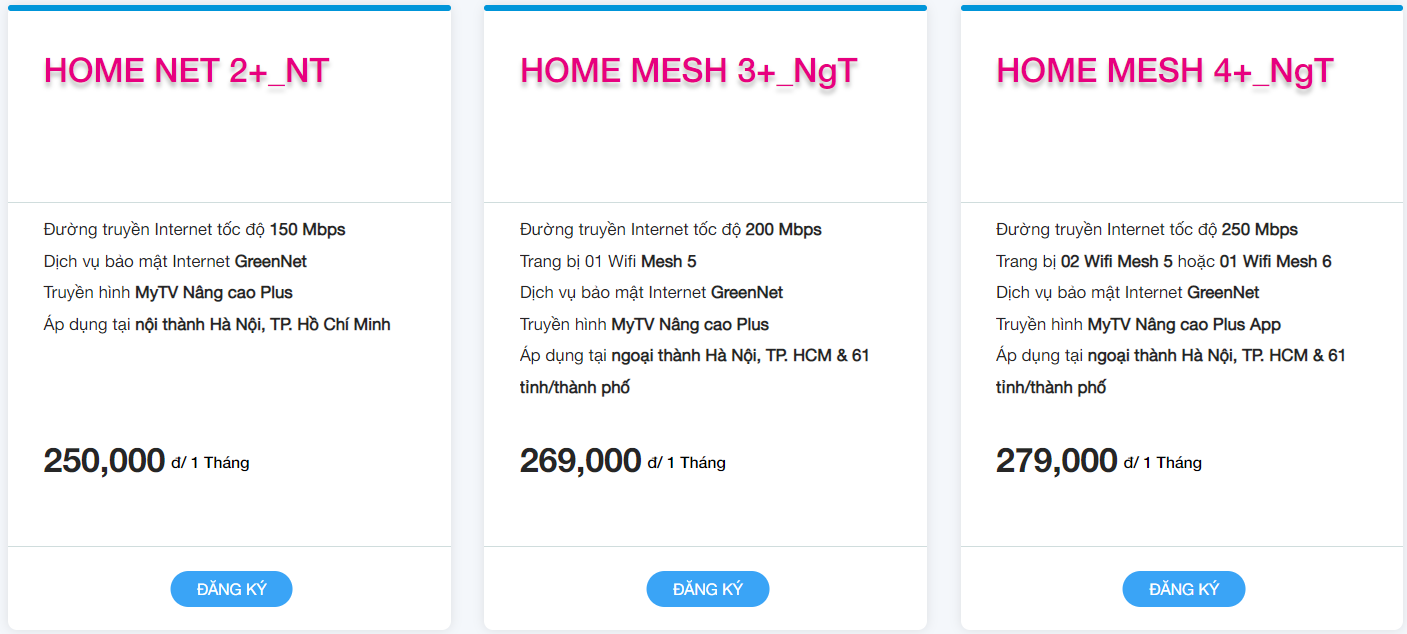Select the HOME MESH 3+_NgT heading
Viewport: 1407px width, 634px height.
(x=688, y=71)
